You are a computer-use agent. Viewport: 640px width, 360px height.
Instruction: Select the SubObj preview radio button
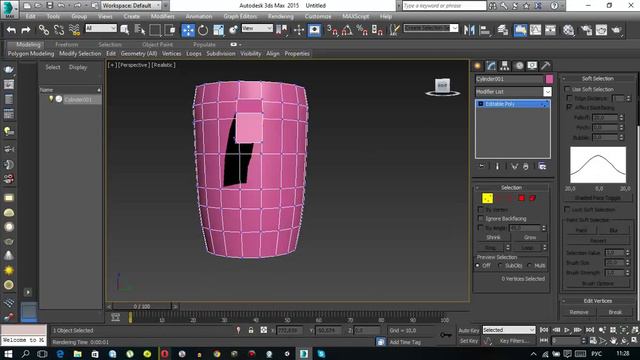(500, 266)
